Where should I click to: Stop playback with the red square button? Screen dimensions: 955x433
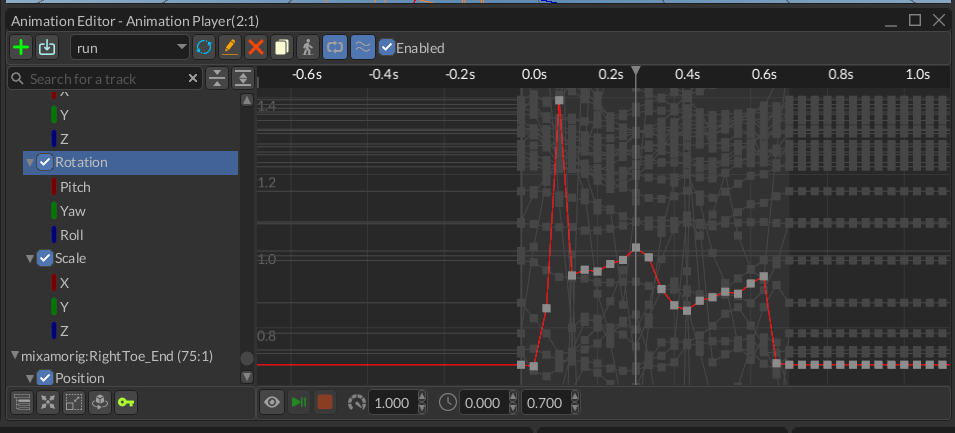pyautogui.click(x=325, y=403)
